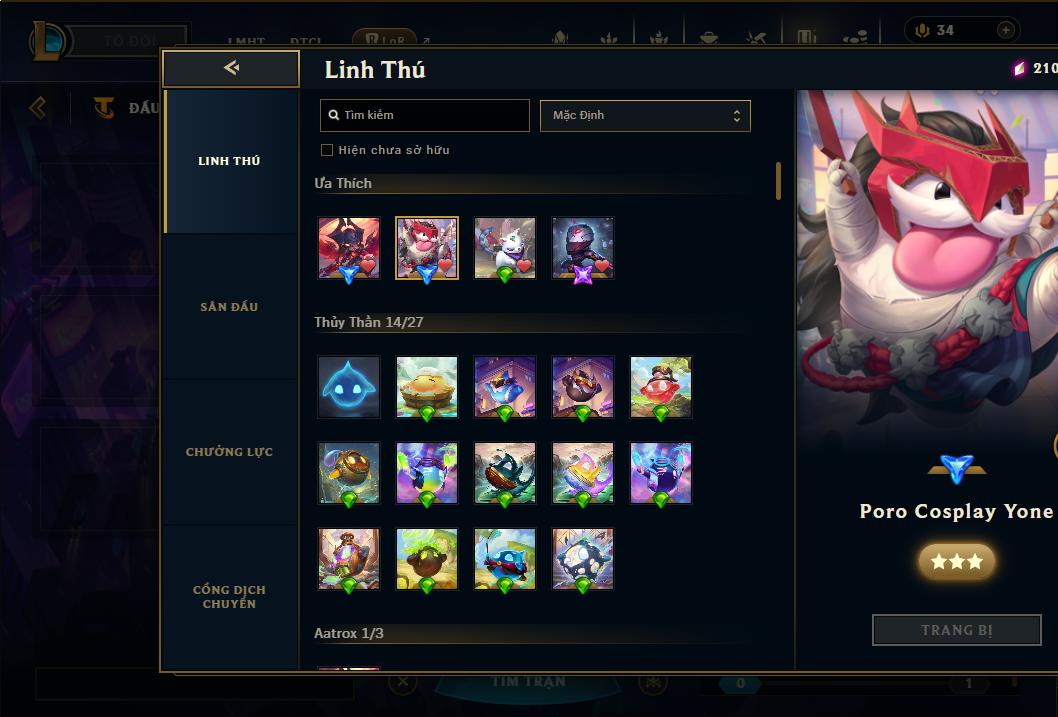Click the tactician list vertical scrollbar
Viewport: 1058px width, 717px height.
coord(778,181)
